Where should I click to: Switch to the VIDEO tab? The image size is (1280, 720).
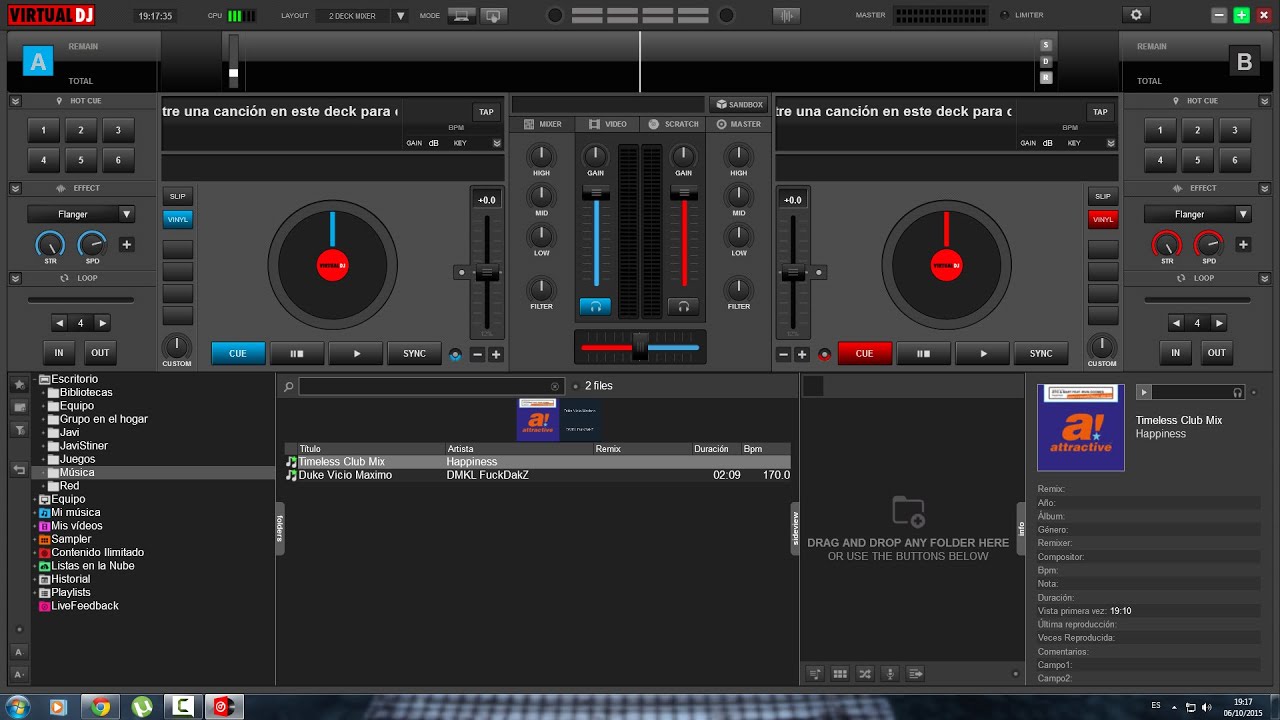(x=608, y=124)
